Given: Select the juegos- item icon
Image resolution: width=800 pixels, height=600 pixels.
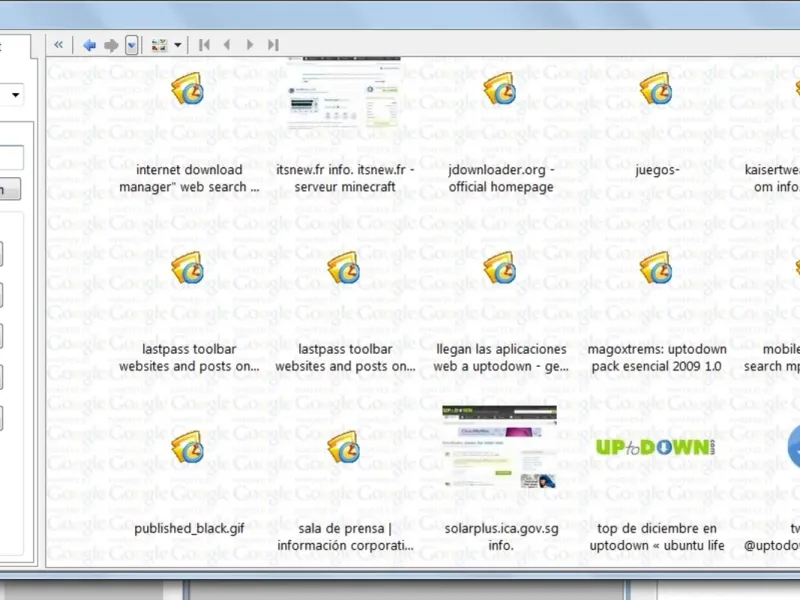Looking at the screenshot, I should 656,88.
